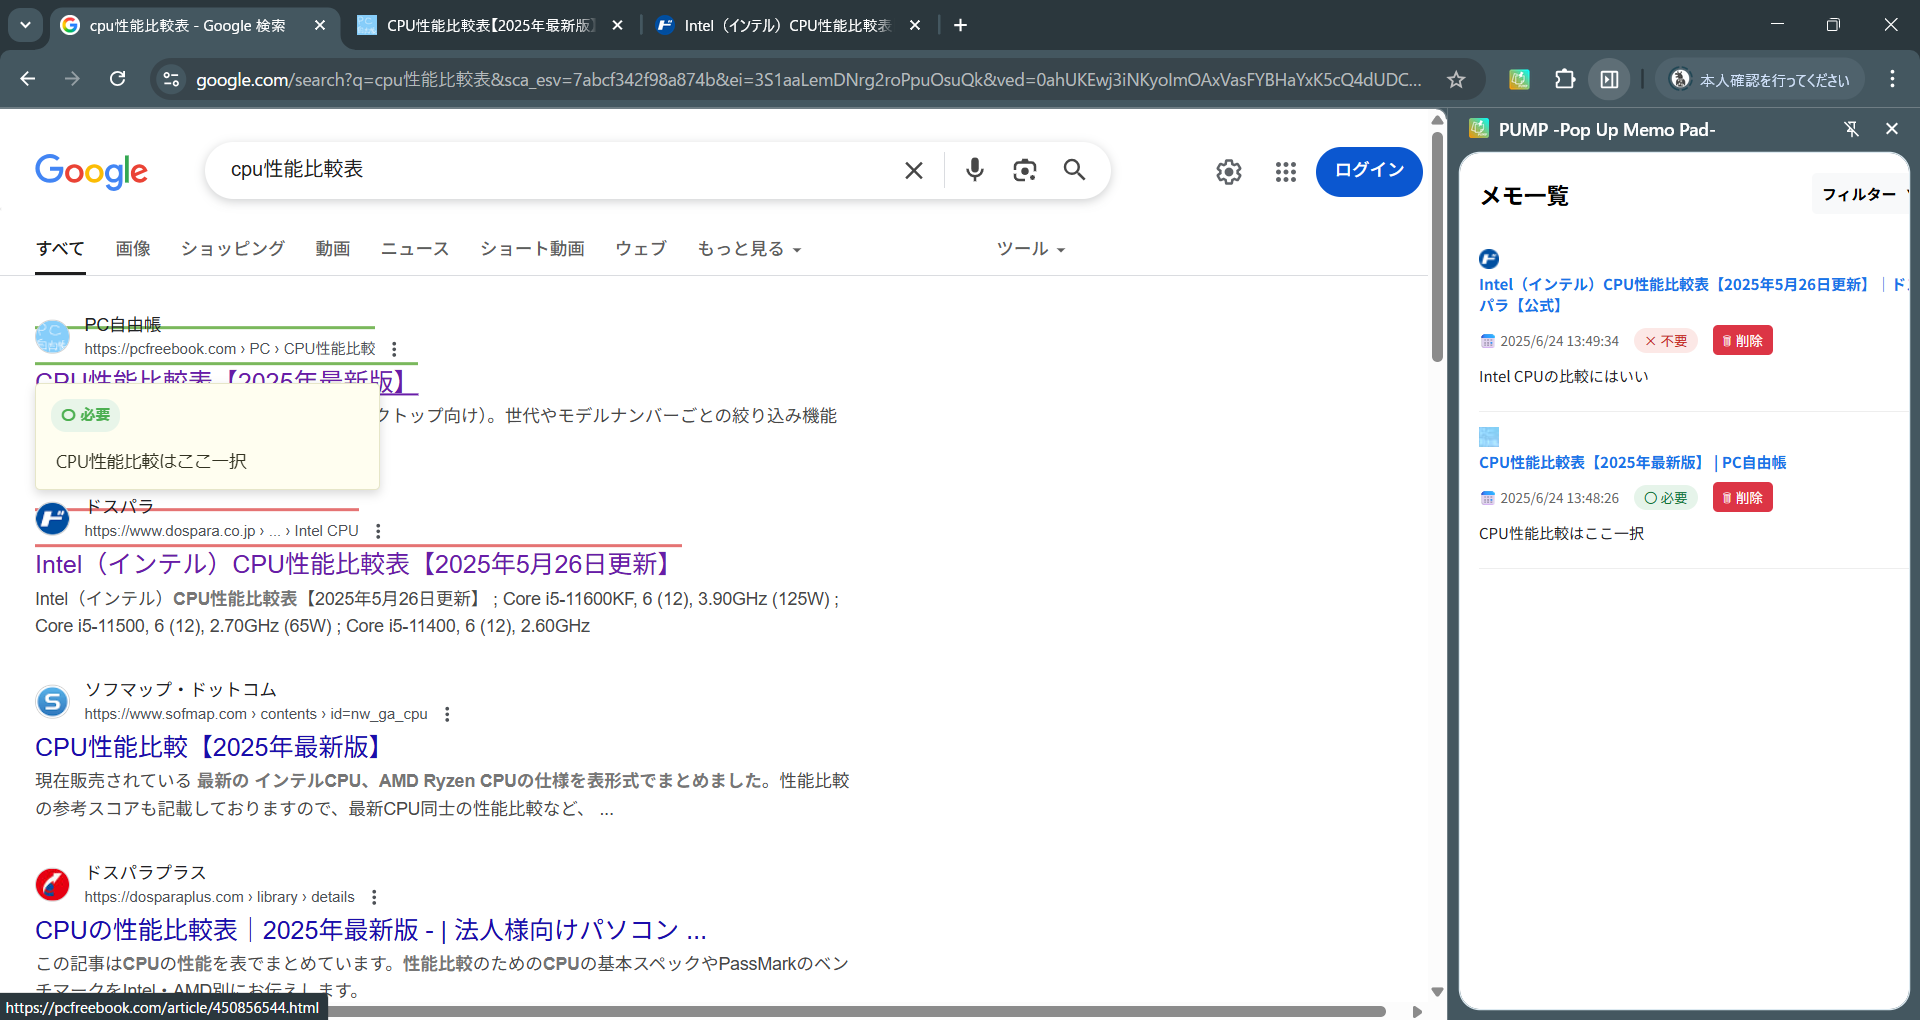Toggle the side panel icon
The image size is (1920, 1020).
[x=1609, y=79]
